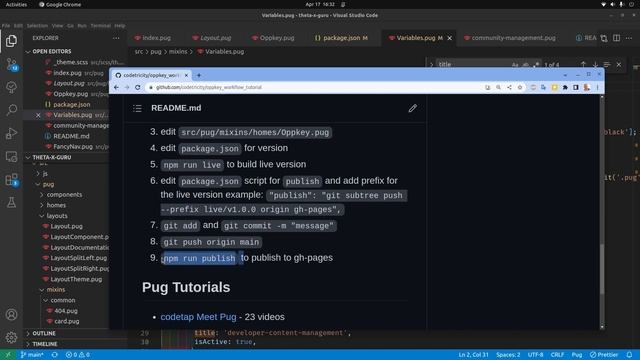Close the find widget
This screenshot has width=640, height=360.
[x=619, y=64]
